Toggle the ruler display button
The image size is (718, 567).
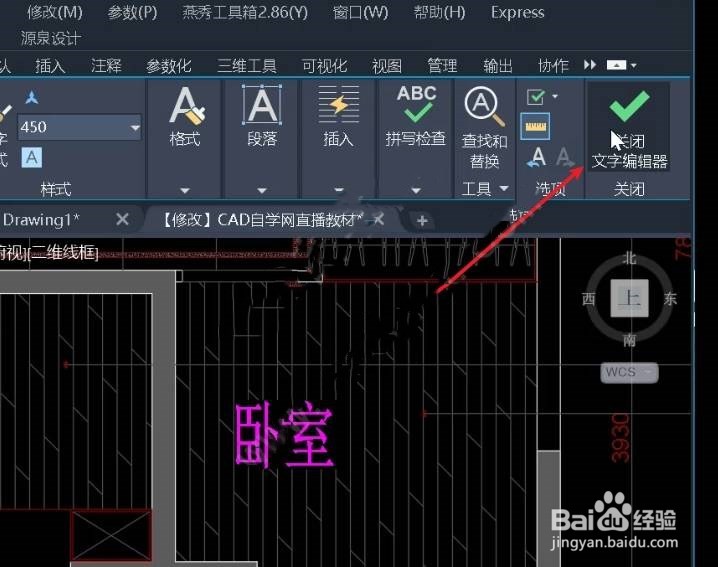pyautogui.click(x=535, y=126)
